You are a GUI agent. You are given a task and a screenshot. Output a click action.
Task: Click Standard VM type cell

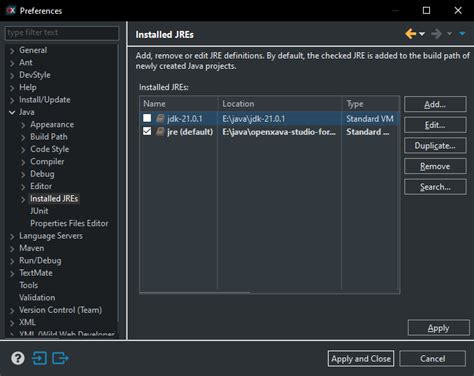pyautogui.click(x=370, y=119)
